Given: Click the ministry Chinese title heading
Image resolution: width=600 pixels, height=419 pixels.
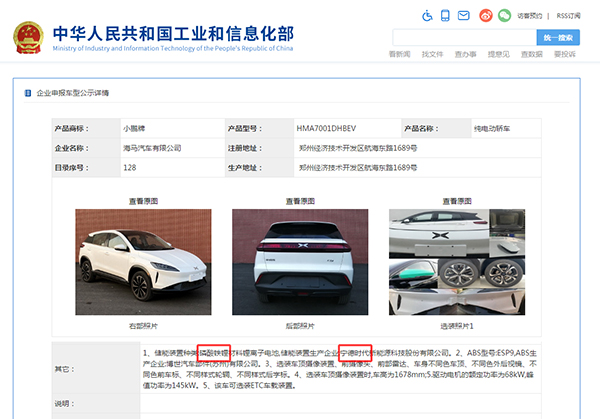Looking at the screenshot, I should click(173, 34).
